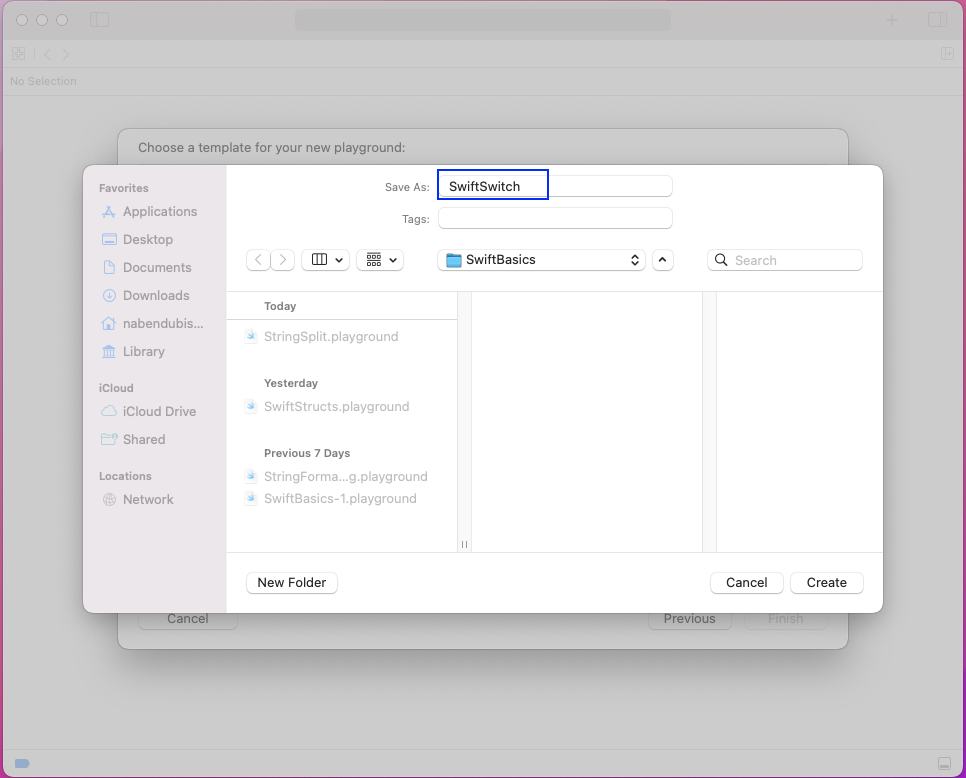The width and height of the screenshot is (966, 778).
Task: Click the Xcode plus add icon
Action: click(x=891, y=20)
